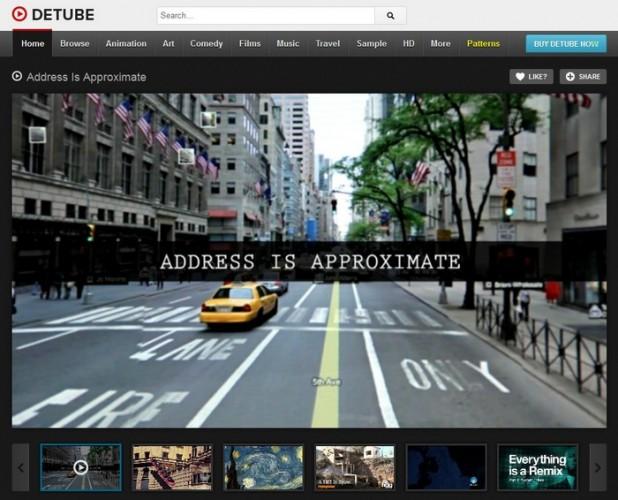Click the Address Is Approximate title link
The image size is (618, 500).
pos(86,77)
